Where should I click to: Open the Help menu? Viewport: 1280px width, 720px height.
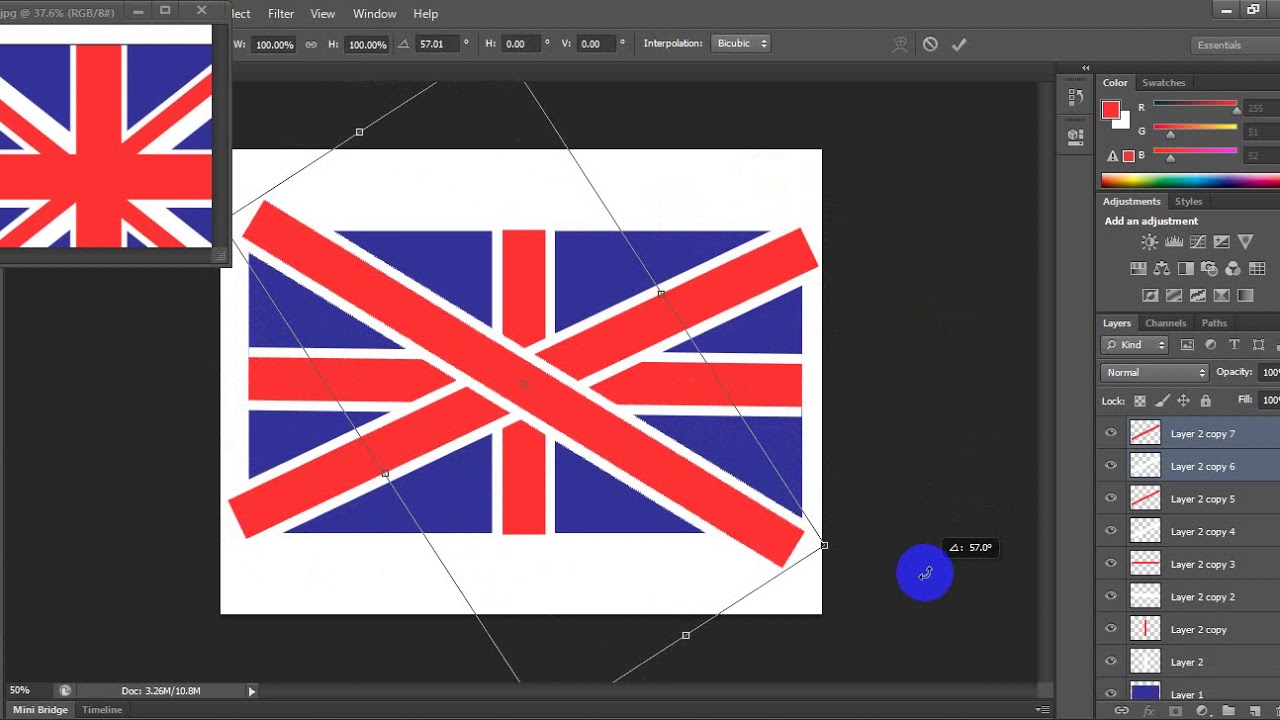tap(426, 14)
